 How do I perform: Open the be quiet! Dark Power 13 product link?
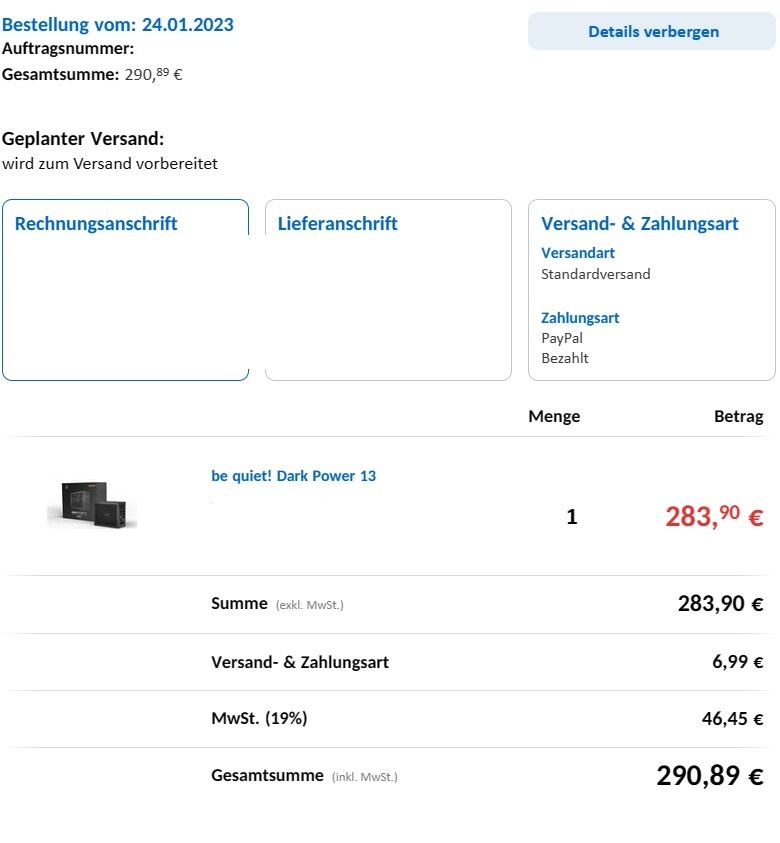(294, 476)
